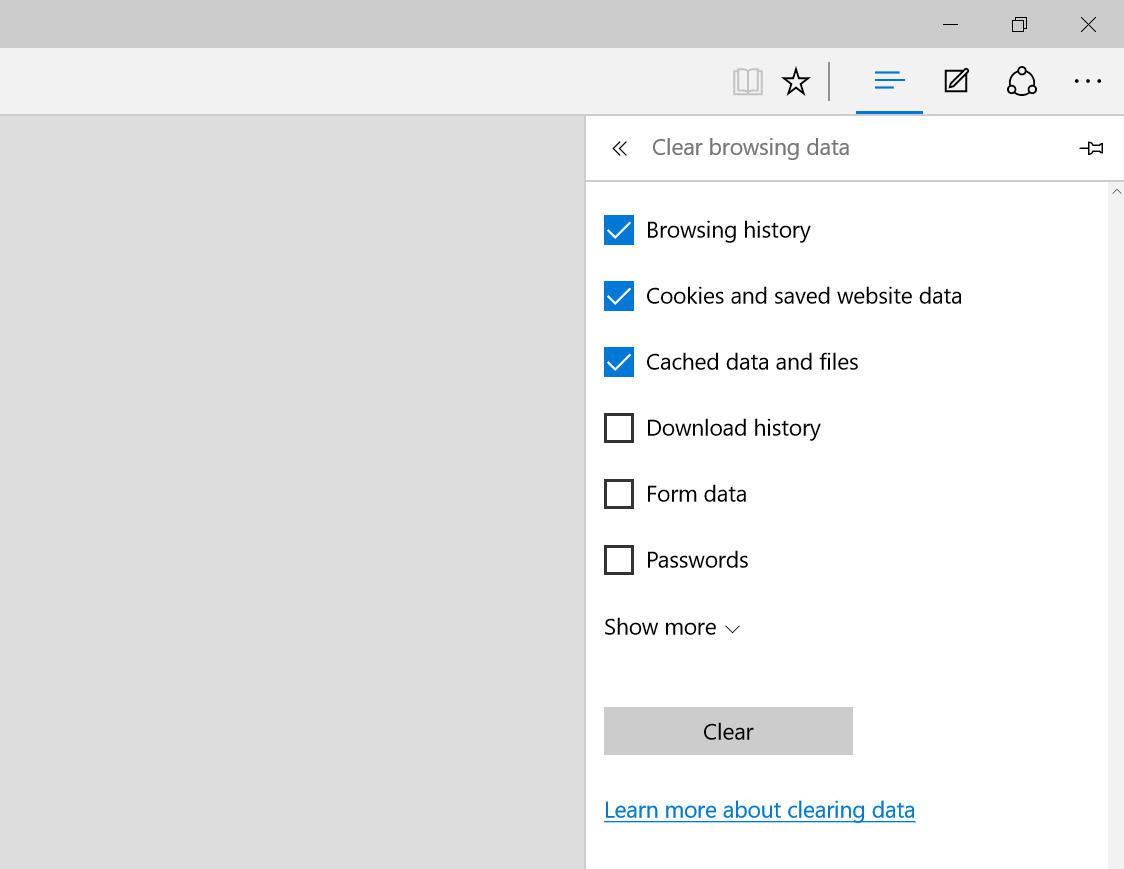The height and width of the screenshot is (869, 1124).
Task: Open the Reading view book icon
Action: pos(747,82)
